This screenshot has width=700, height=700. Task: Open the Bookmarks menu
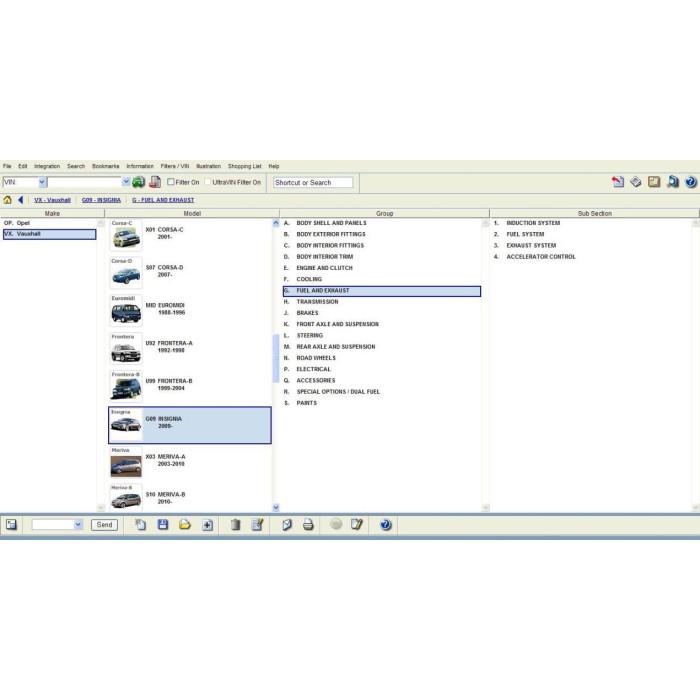pyautogui.click(x=106, y=166)
